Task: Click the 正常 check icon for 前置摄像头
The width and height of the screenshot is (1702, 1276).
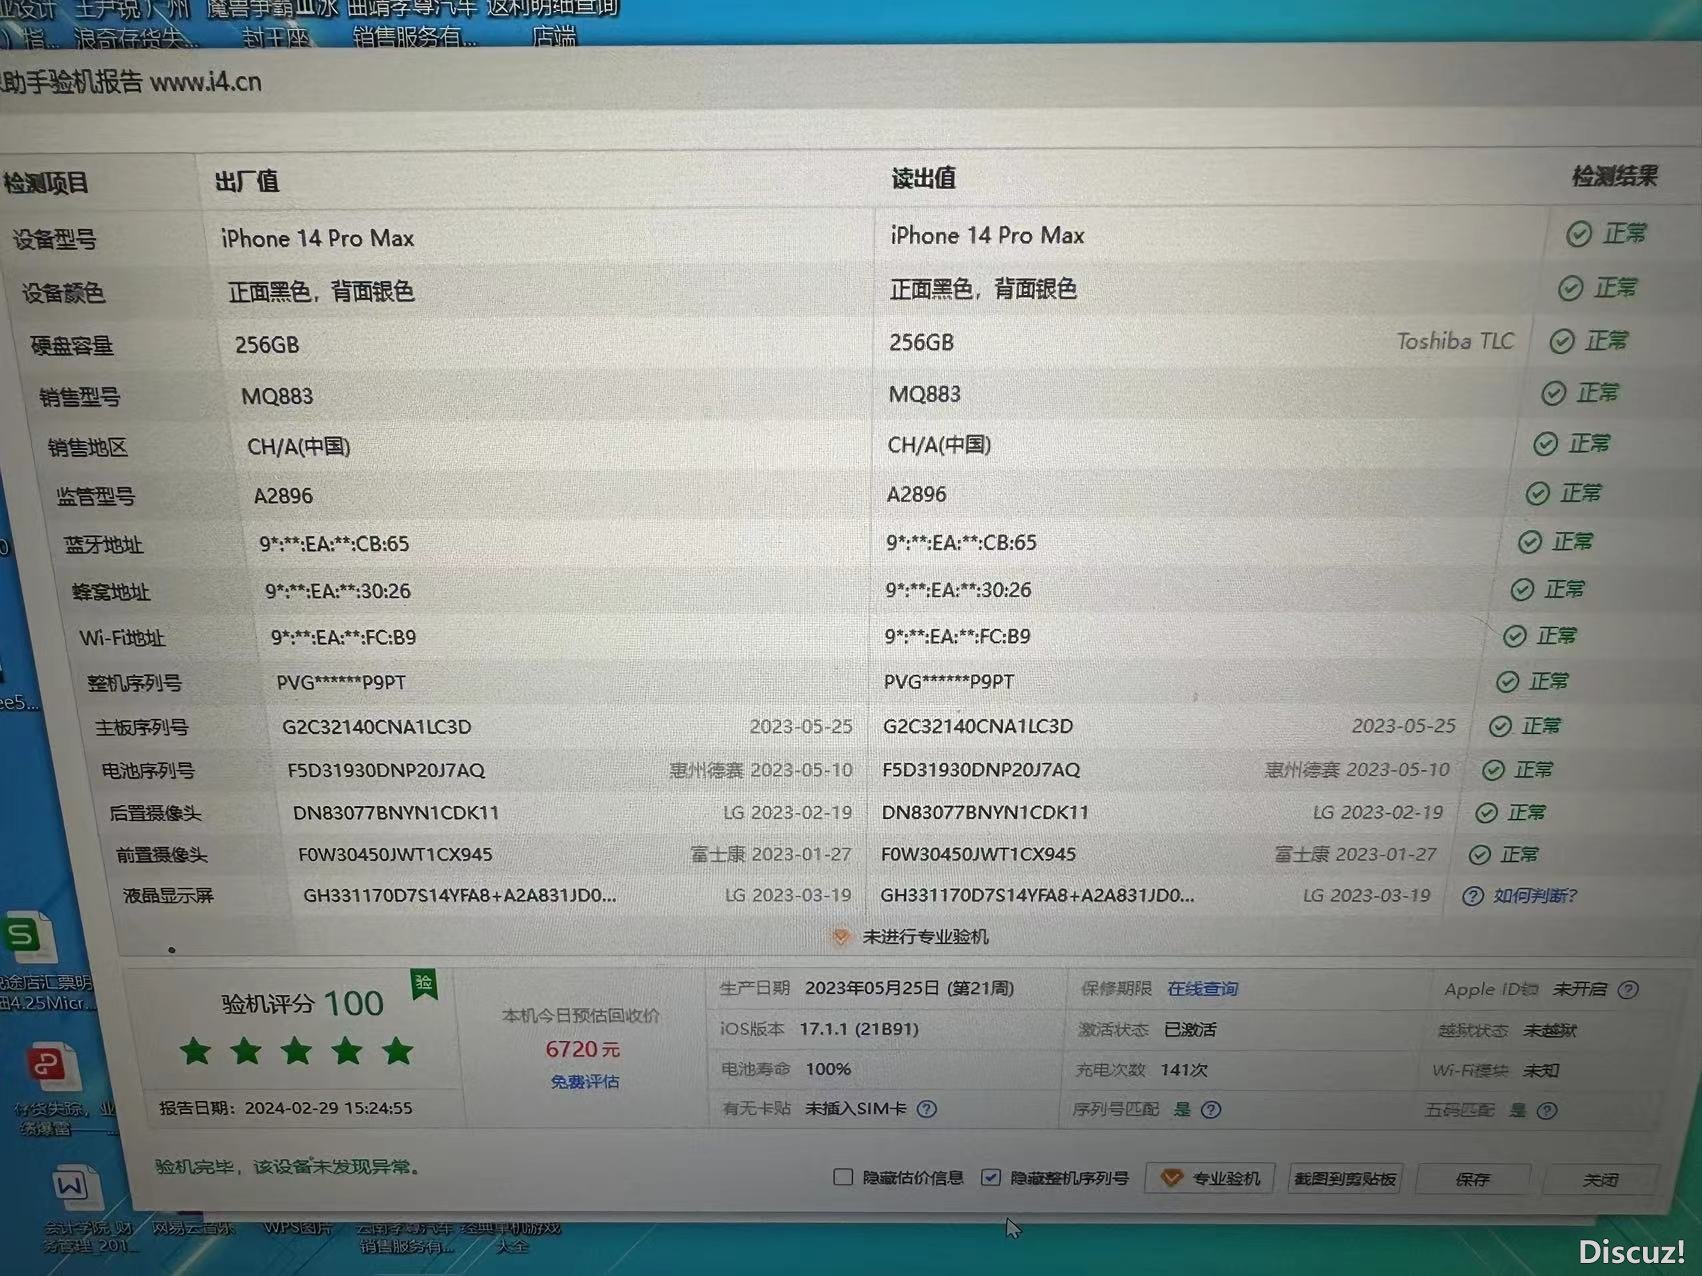Action: tap(1479, 855)
